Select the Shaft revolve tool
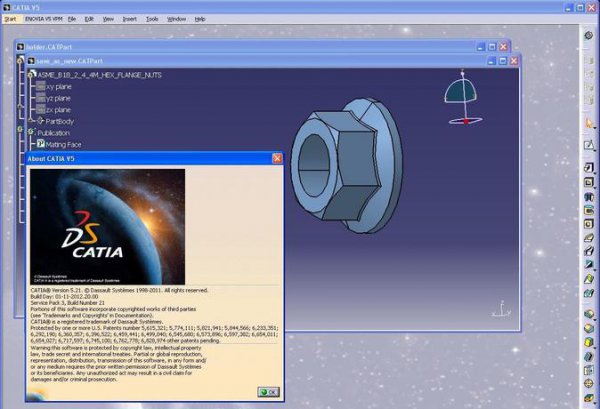Screen dimensions: 600x409 point(589,197)
